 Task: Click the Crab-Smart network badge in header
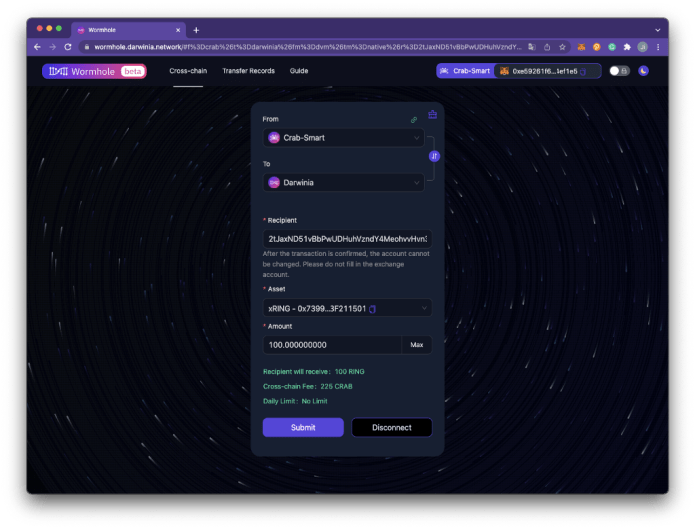tap(465, 71)
